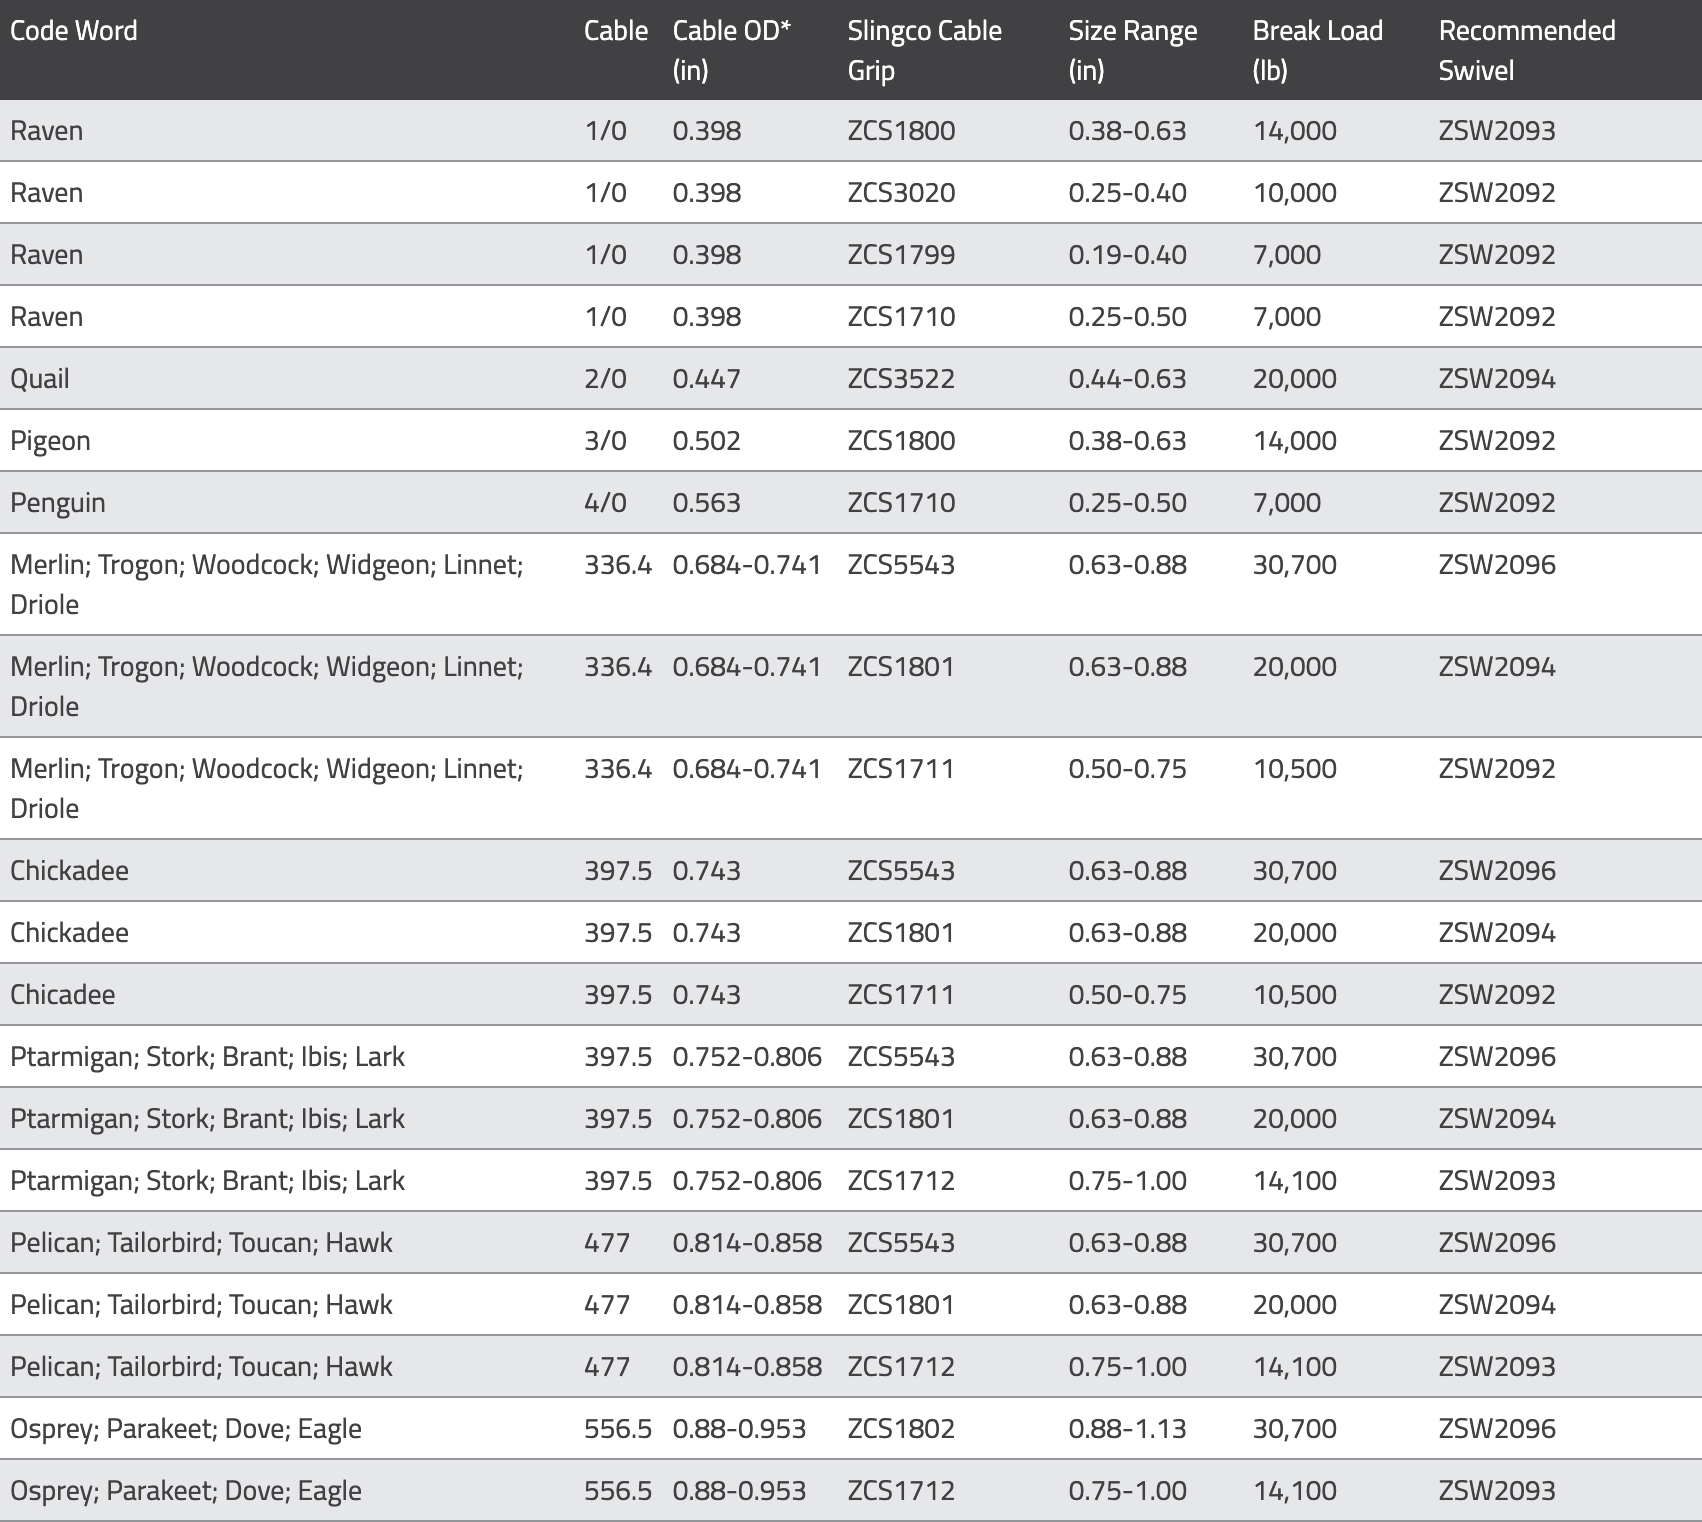Select the 4/0 cable size cell
This screenshot has height=1522, width=1702.
(x=605, y=503)
